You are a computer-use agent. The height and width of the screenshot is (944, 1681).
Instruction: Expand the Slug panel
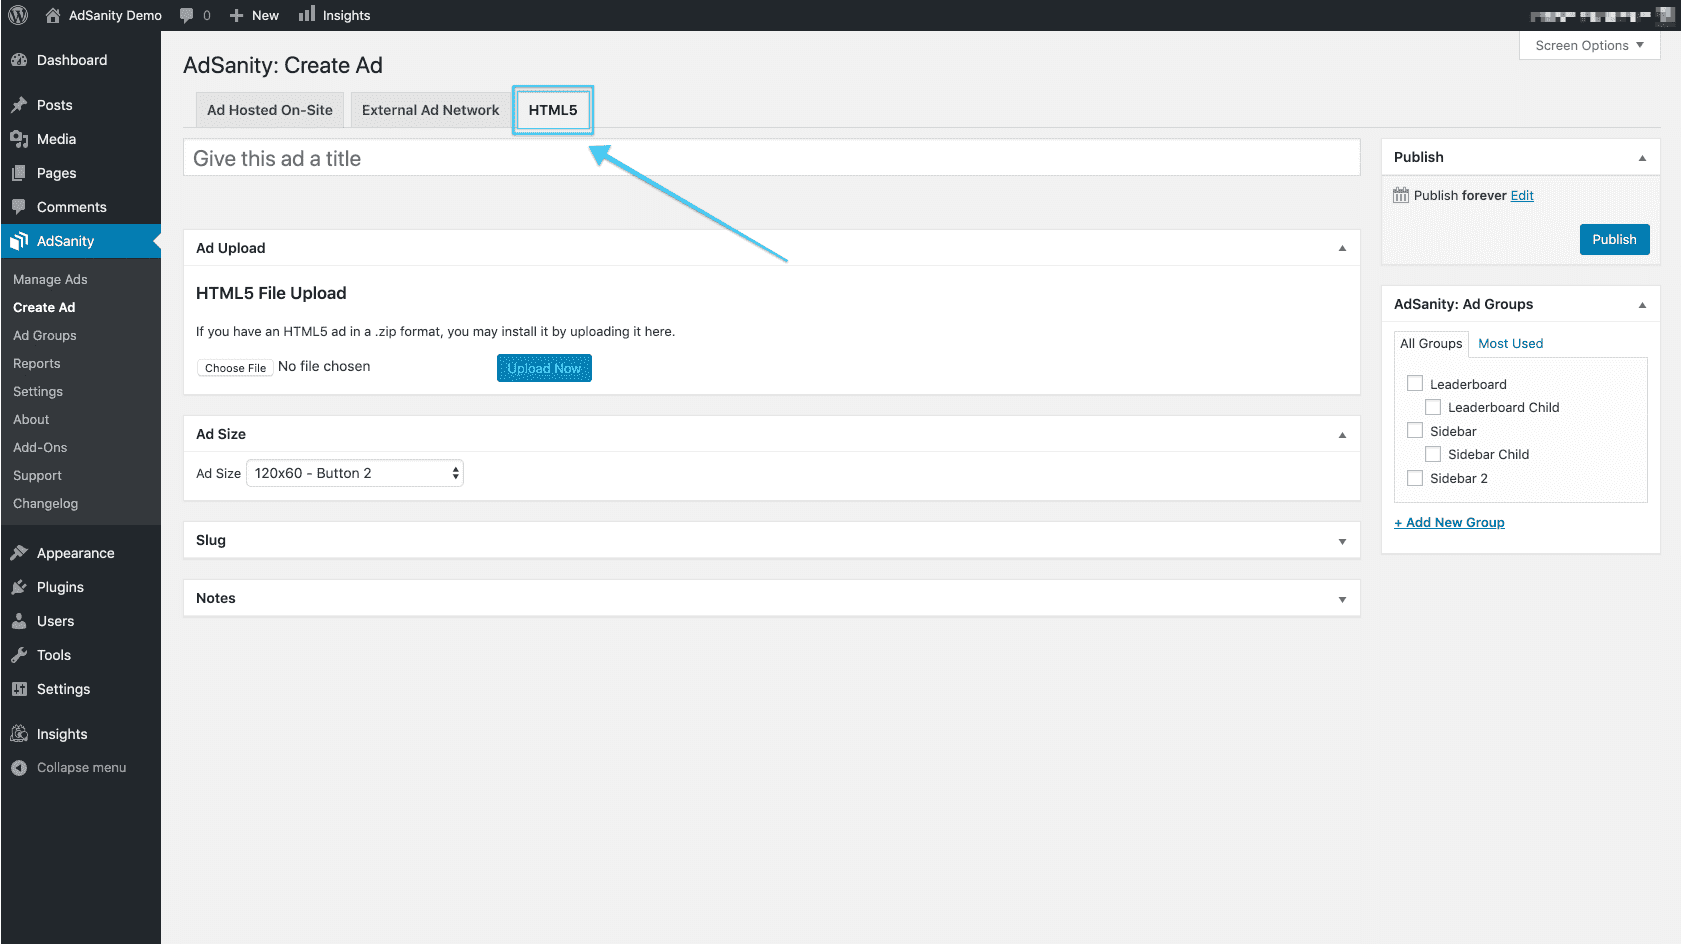tap(1342, 541)
